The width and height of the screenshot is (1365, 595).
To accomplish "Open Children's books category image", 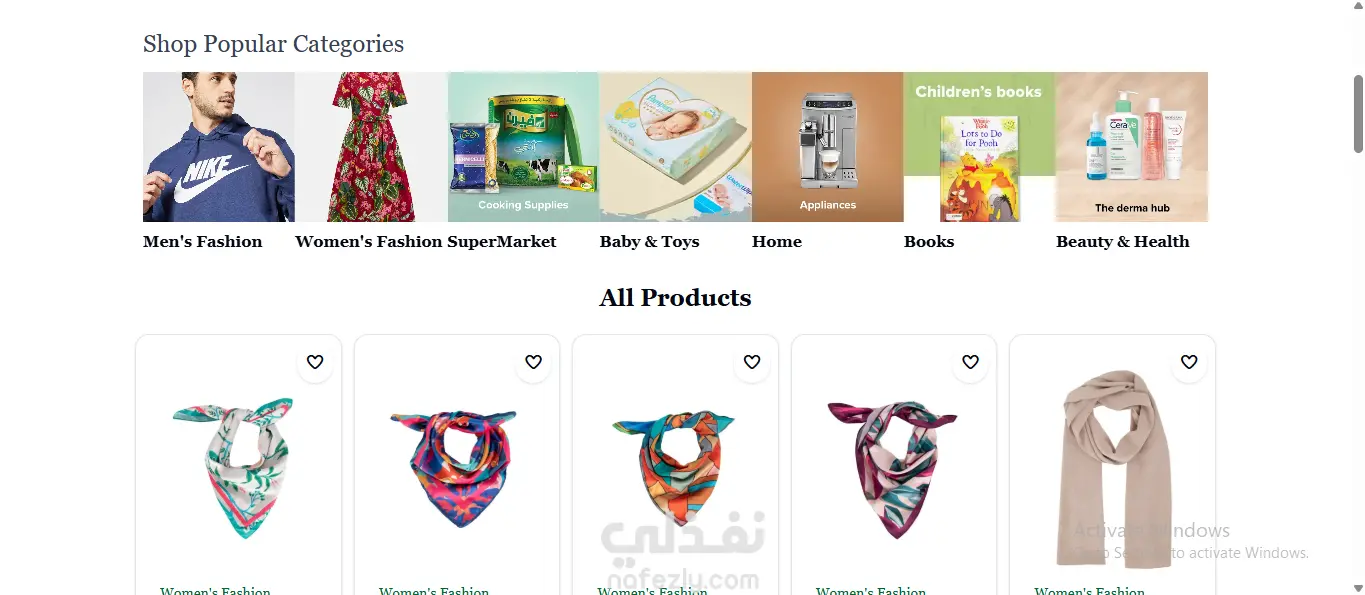I will click(x=980, y=147).
